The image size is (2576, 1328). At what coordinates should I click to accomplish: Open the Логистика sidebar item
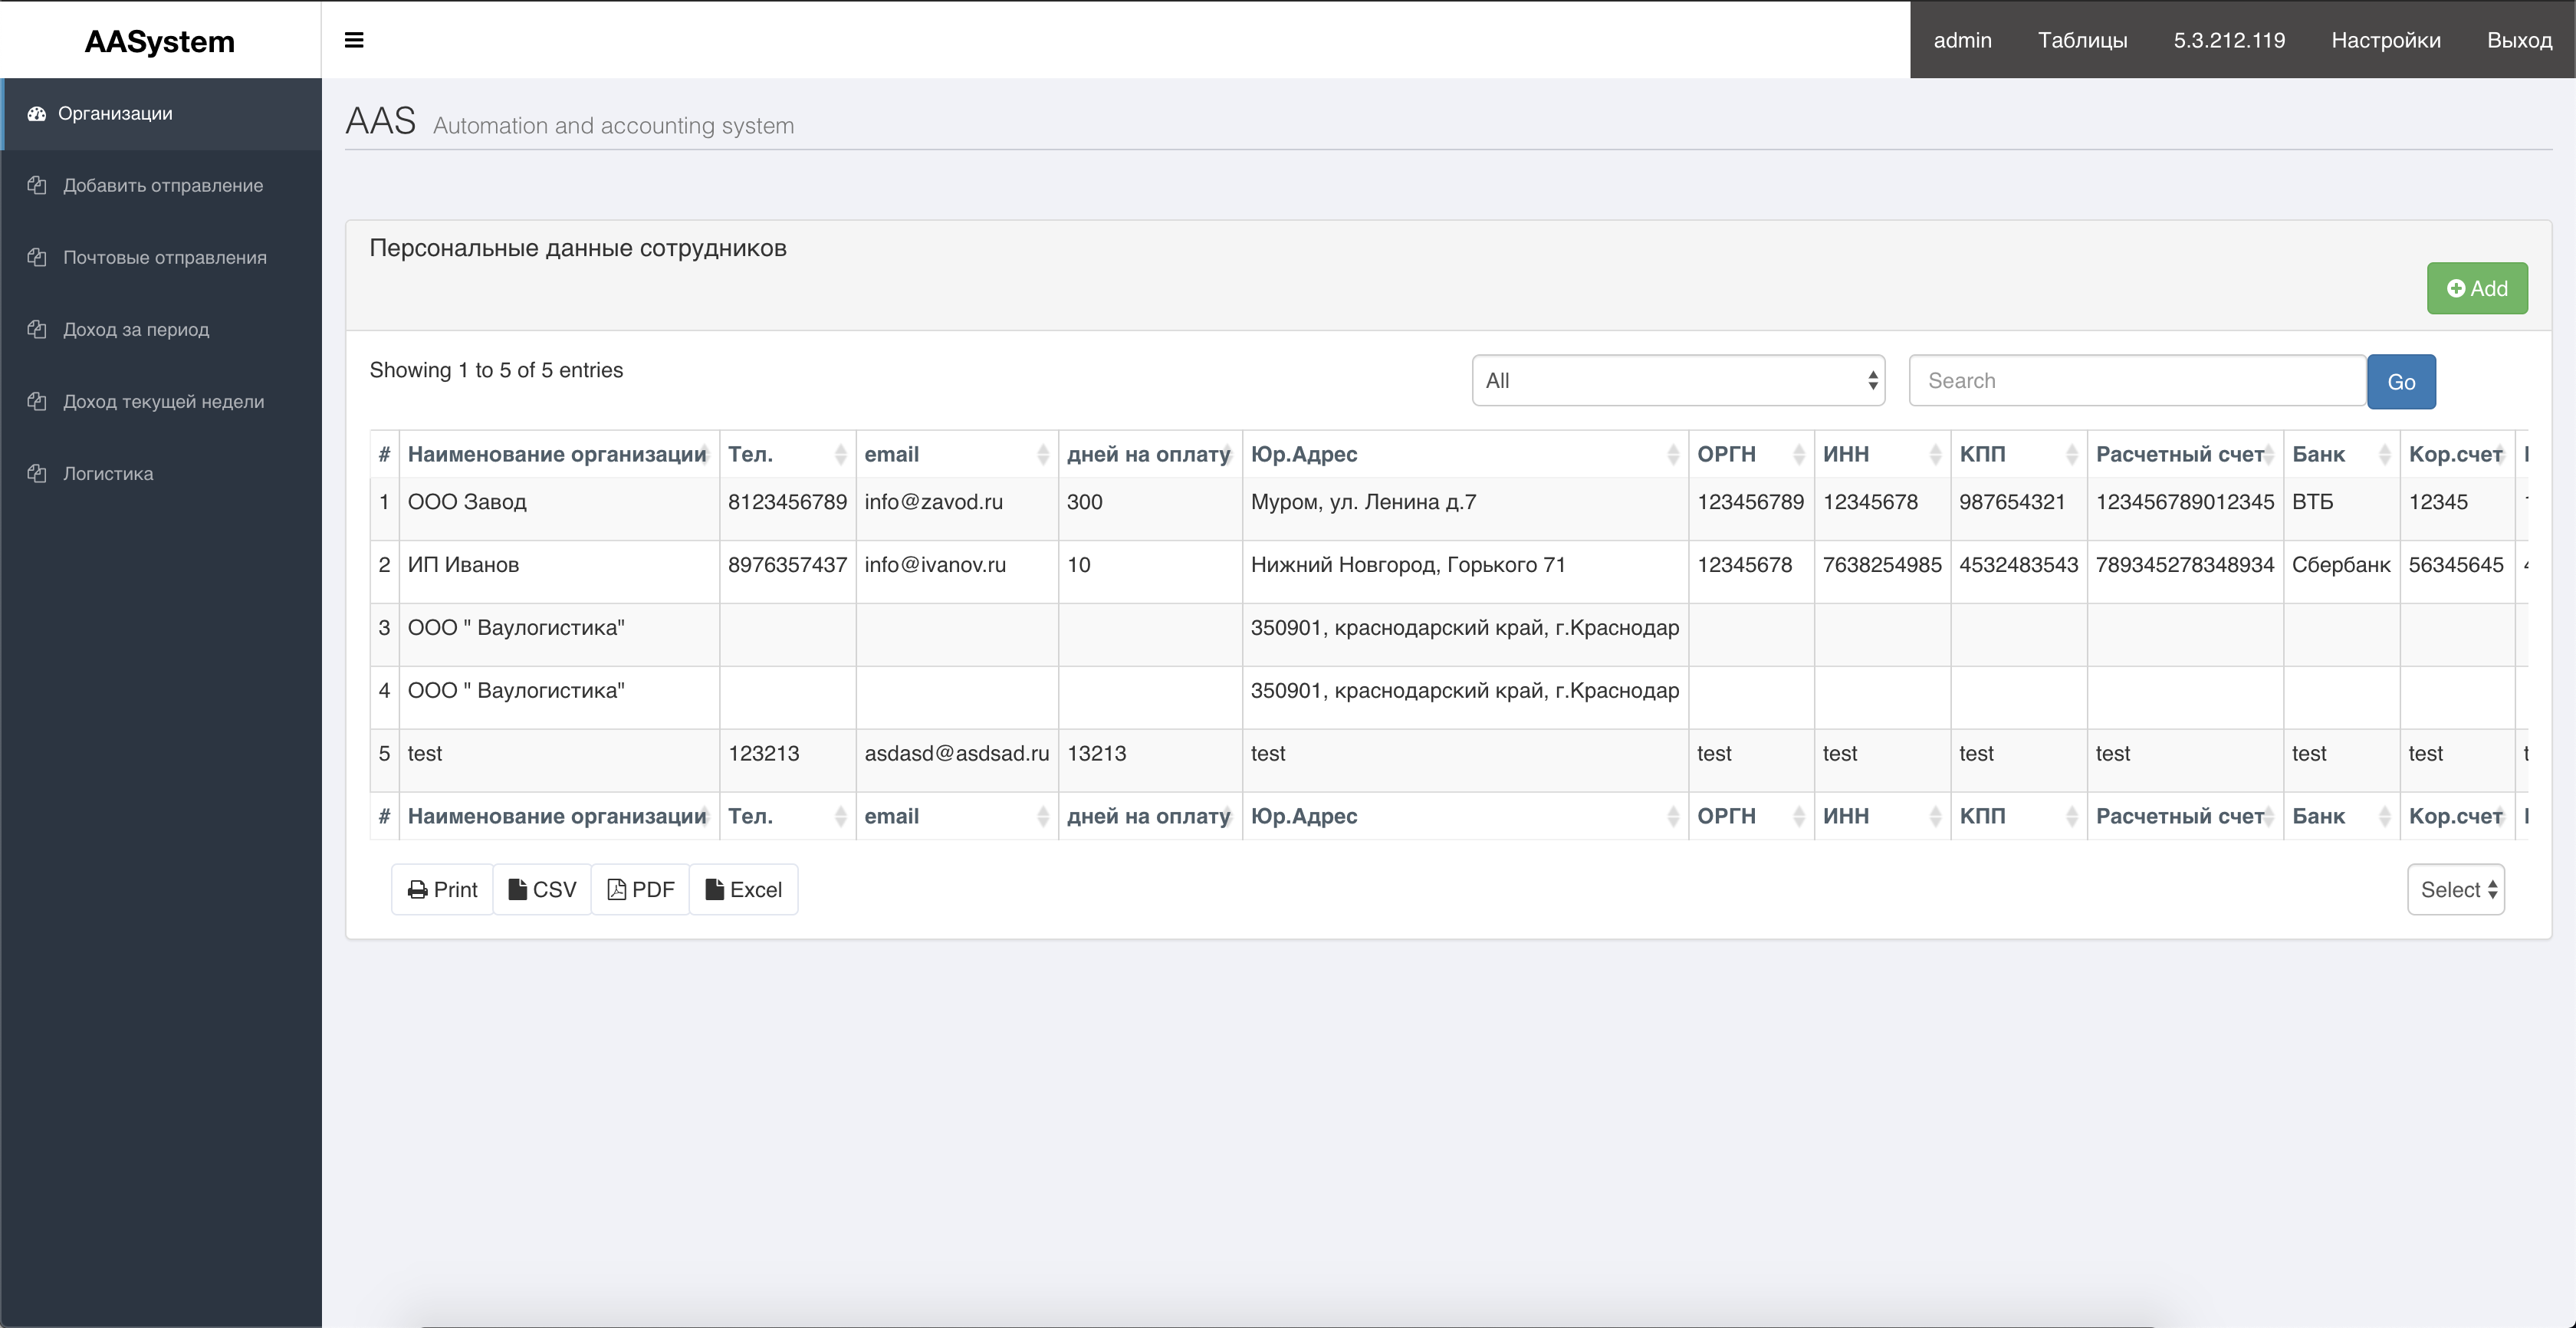click(x=108, y=474)
